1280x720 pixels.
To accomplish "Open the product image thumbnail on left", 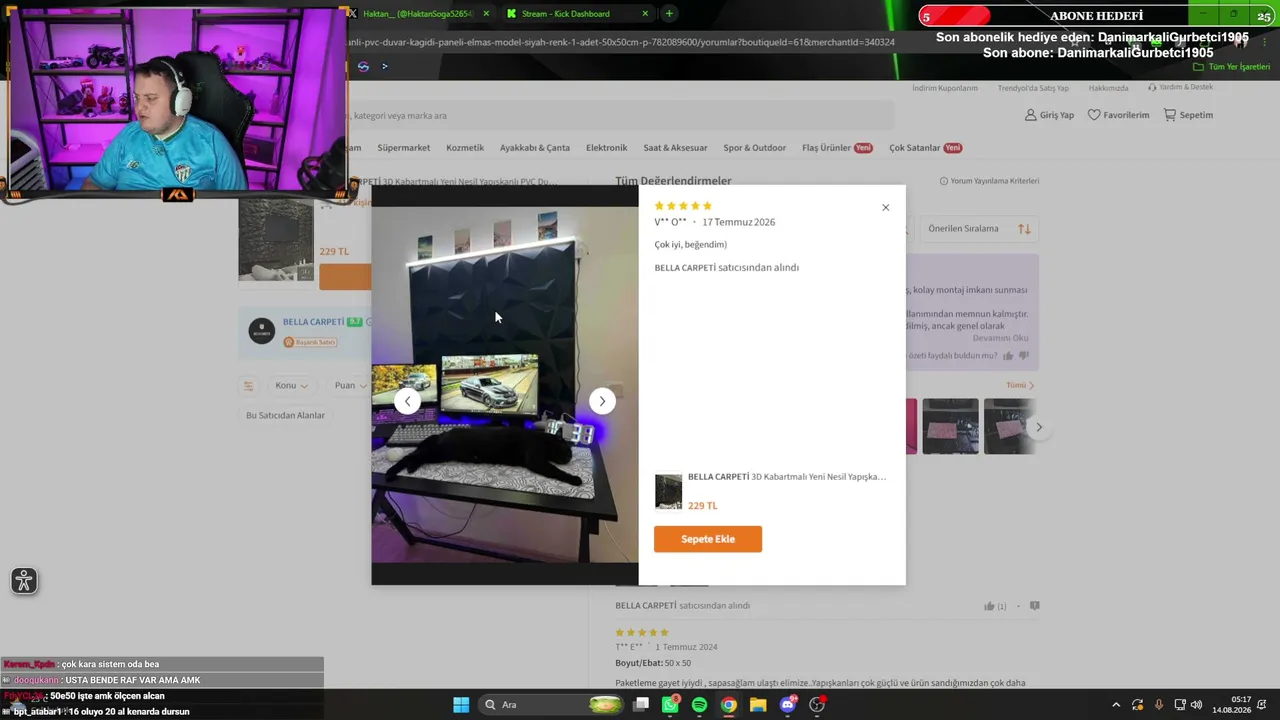I will [276, 240].
